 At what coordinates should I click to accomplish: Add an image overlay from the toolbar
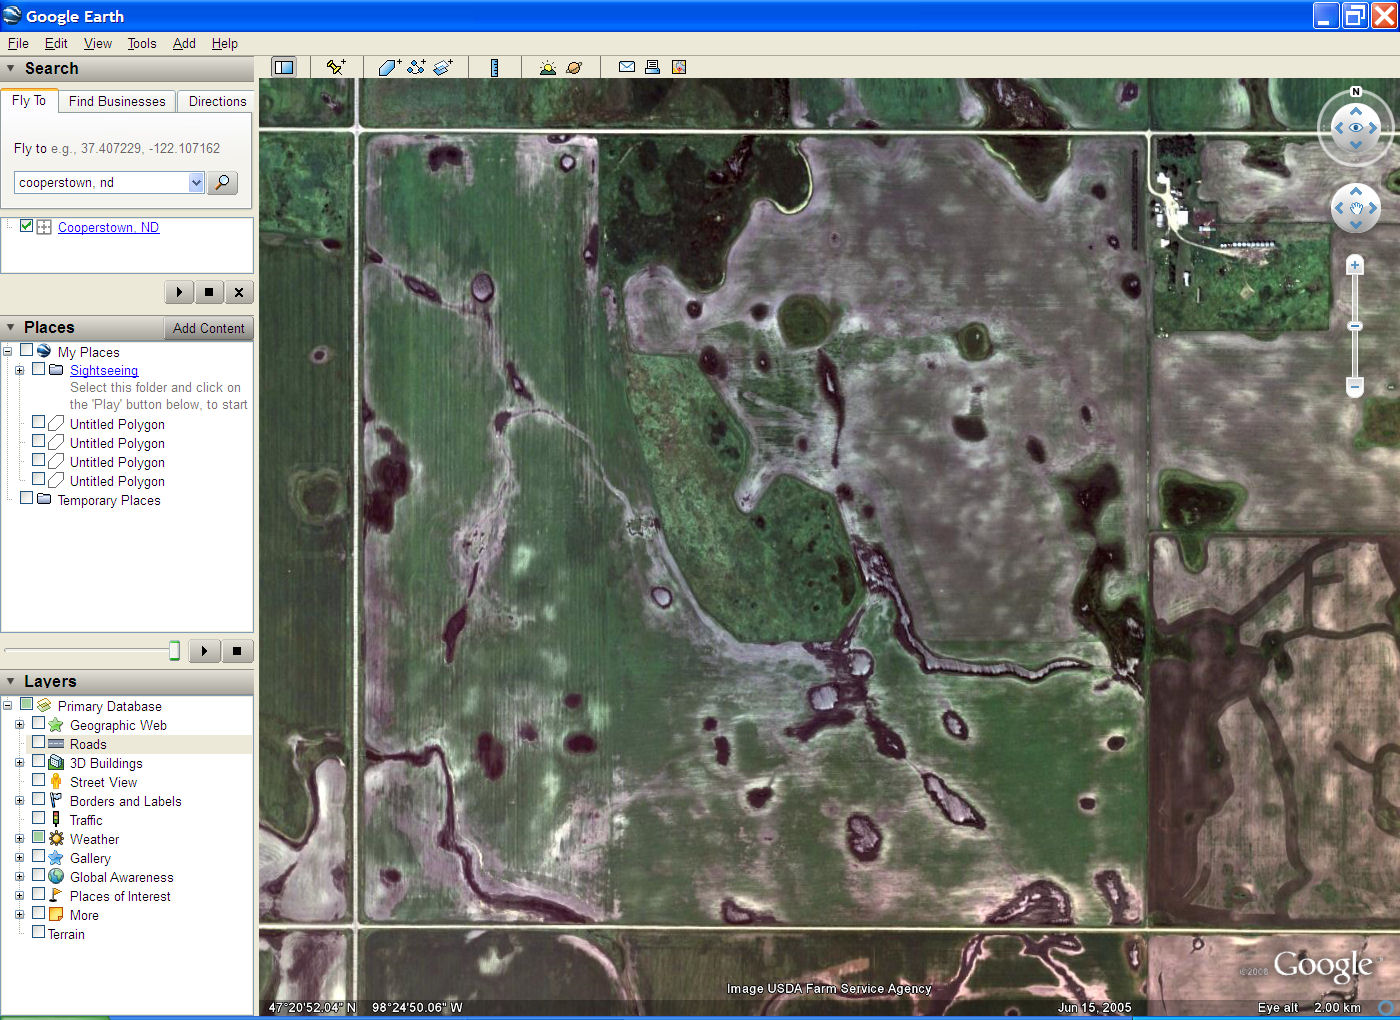click(443, 67)
